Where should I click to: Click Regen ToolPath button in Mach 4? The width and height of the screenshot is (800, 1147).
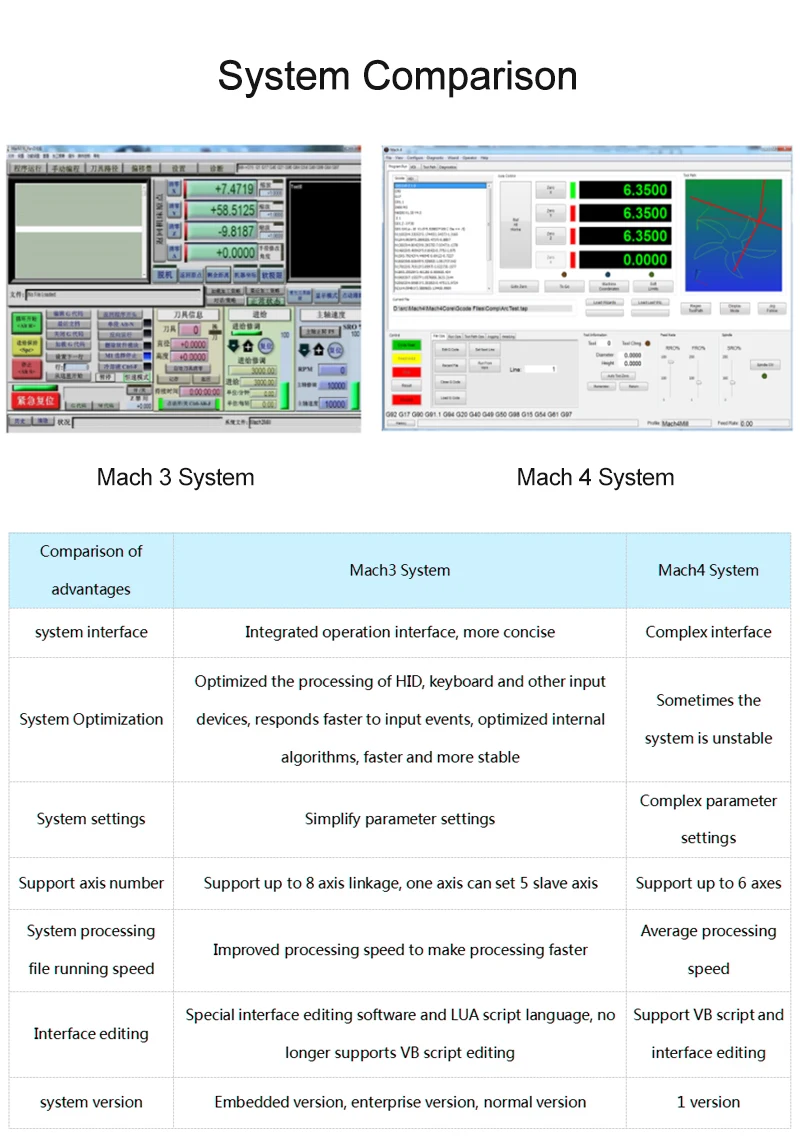(x=695, y=309)
